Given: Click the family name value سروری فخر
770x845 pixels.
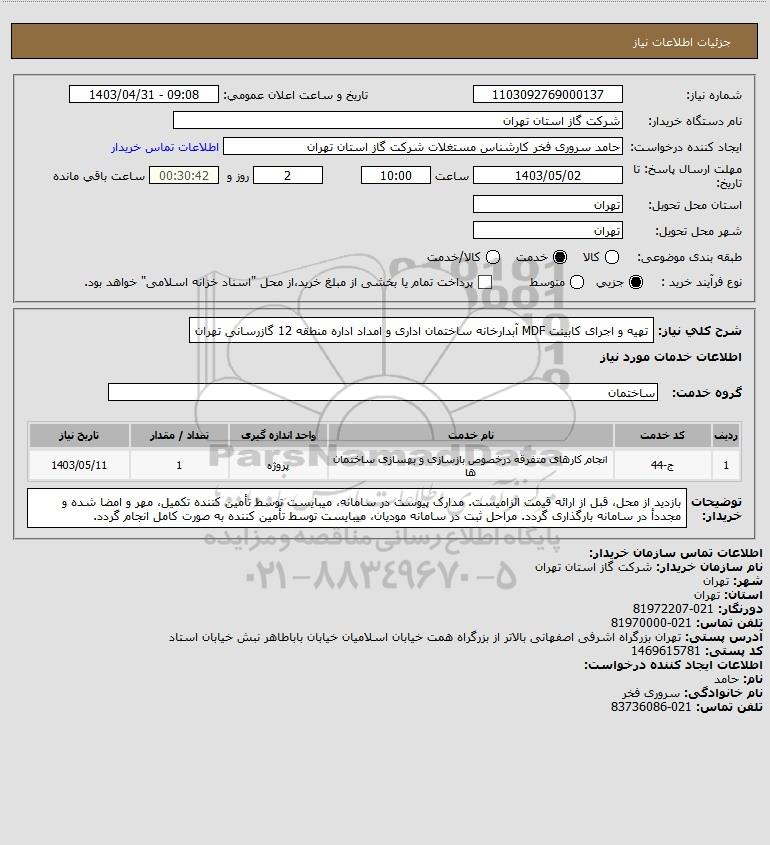Looking at the screenshot, I should (x=651, y=693).
